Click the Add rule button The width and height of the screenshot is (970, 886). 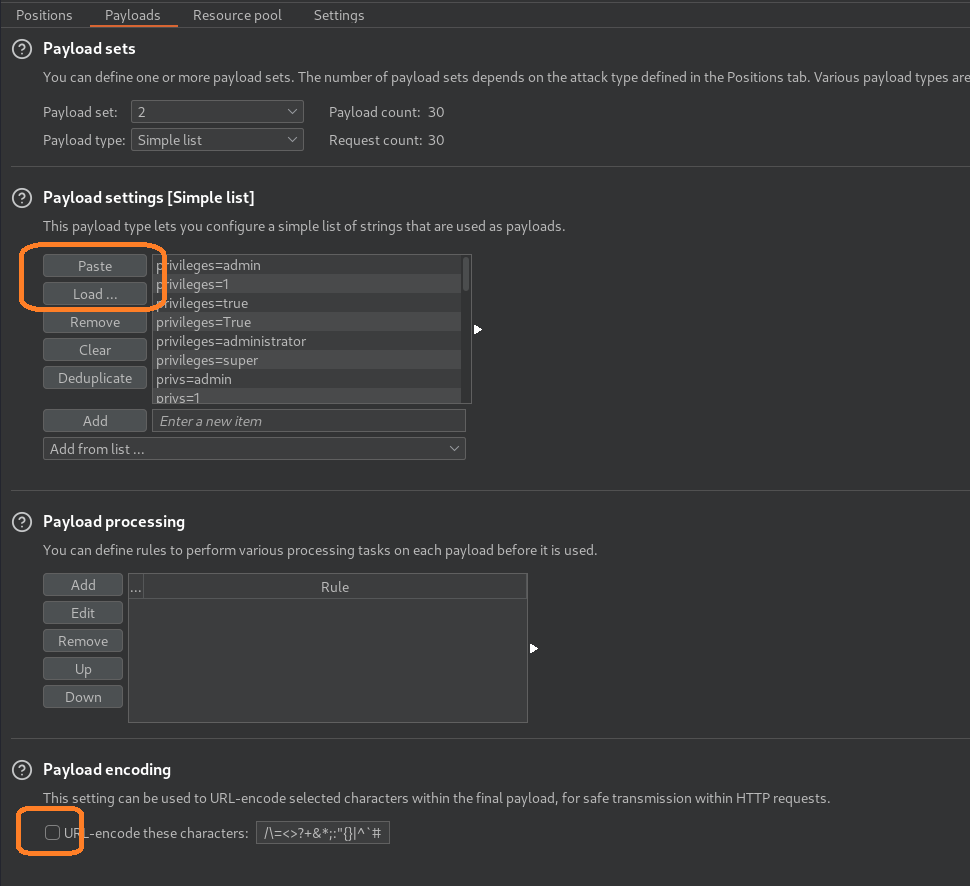(83, 584)
